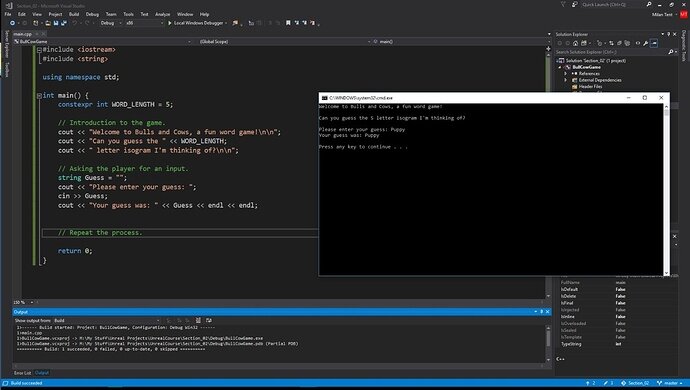Click Solution Explorer Collapse All icon

coord(620,43)
